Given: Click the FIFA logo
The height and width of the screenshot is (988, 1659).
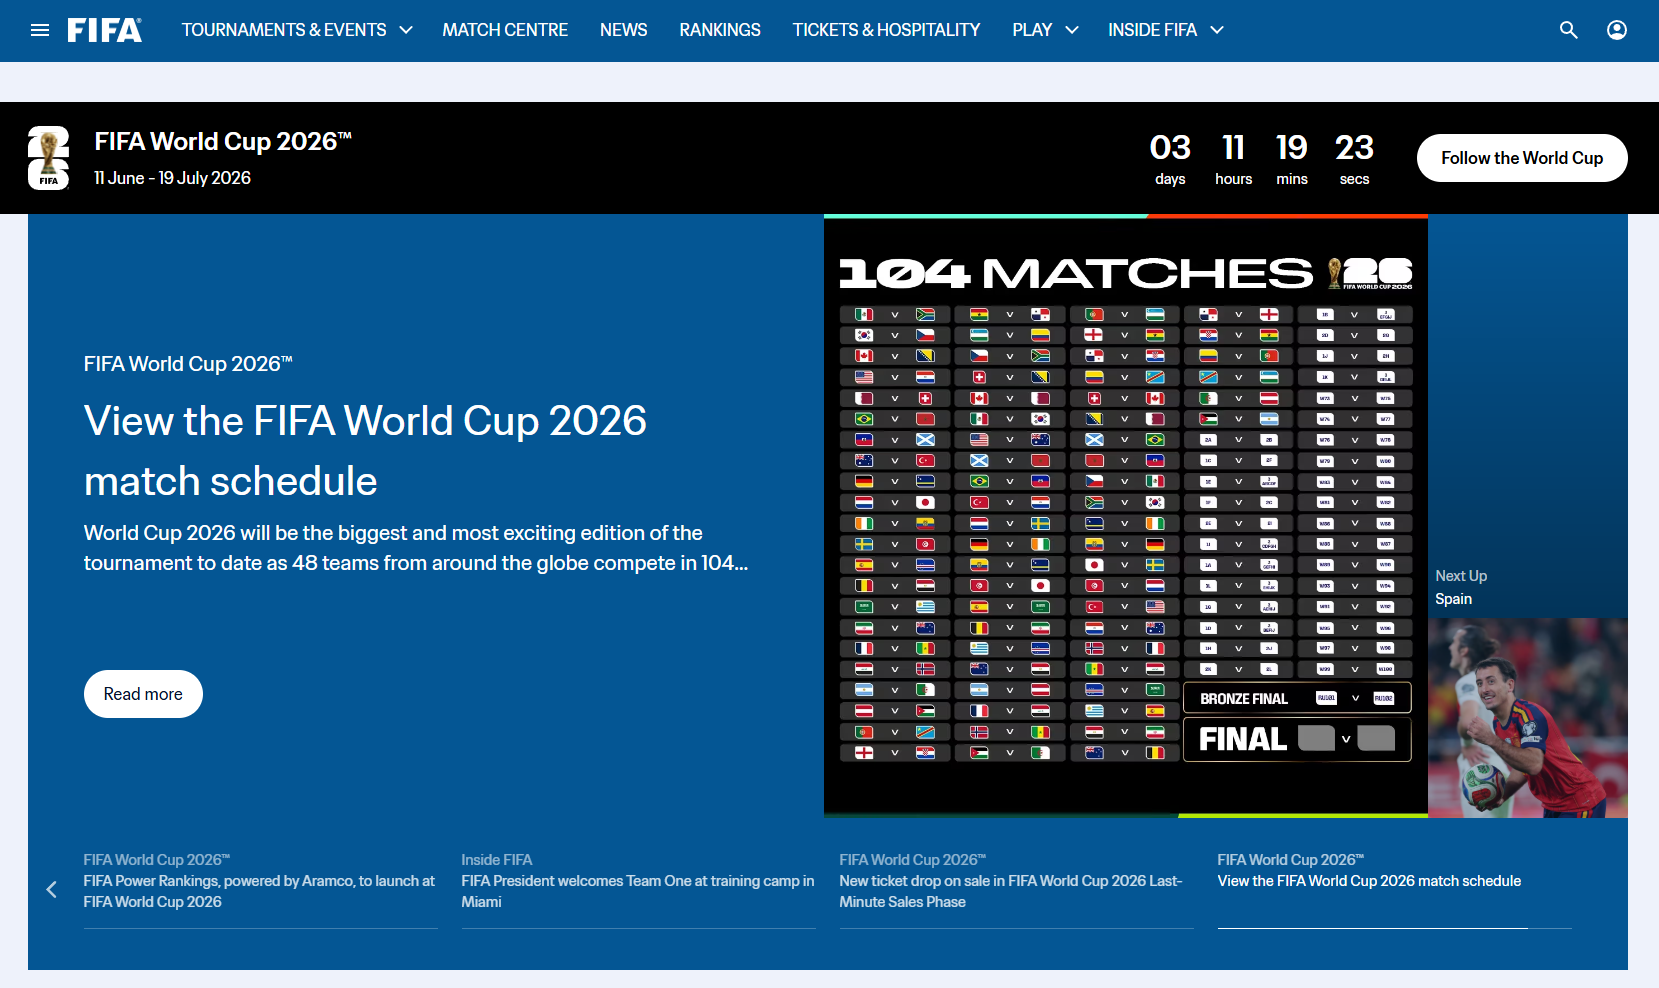Looking at the screenshot, I should click(x=105, y=30).
